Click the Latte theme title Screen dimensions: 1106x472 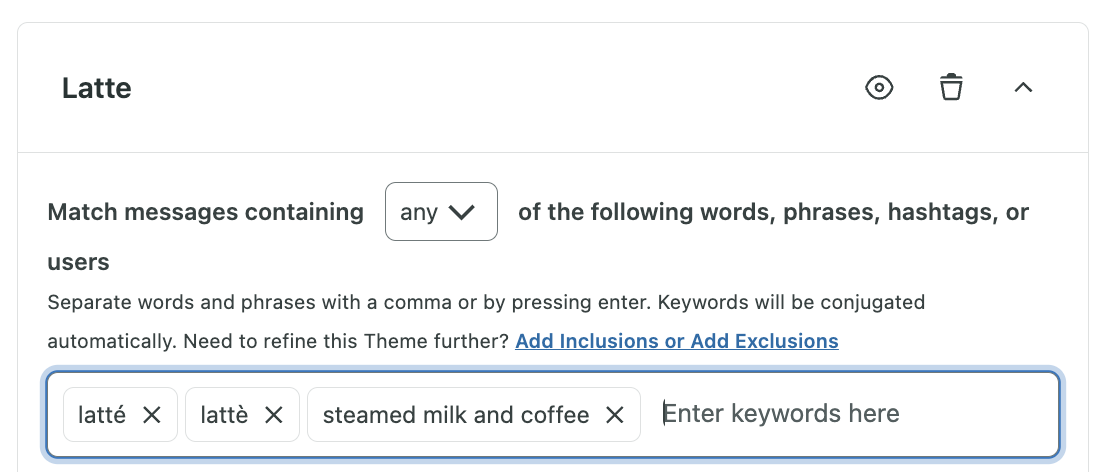97,88
